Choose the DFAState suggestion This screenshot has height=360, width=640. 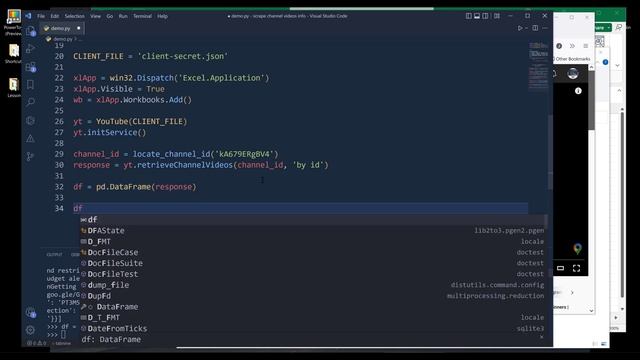pyautogui.click(x=312, y=231)
